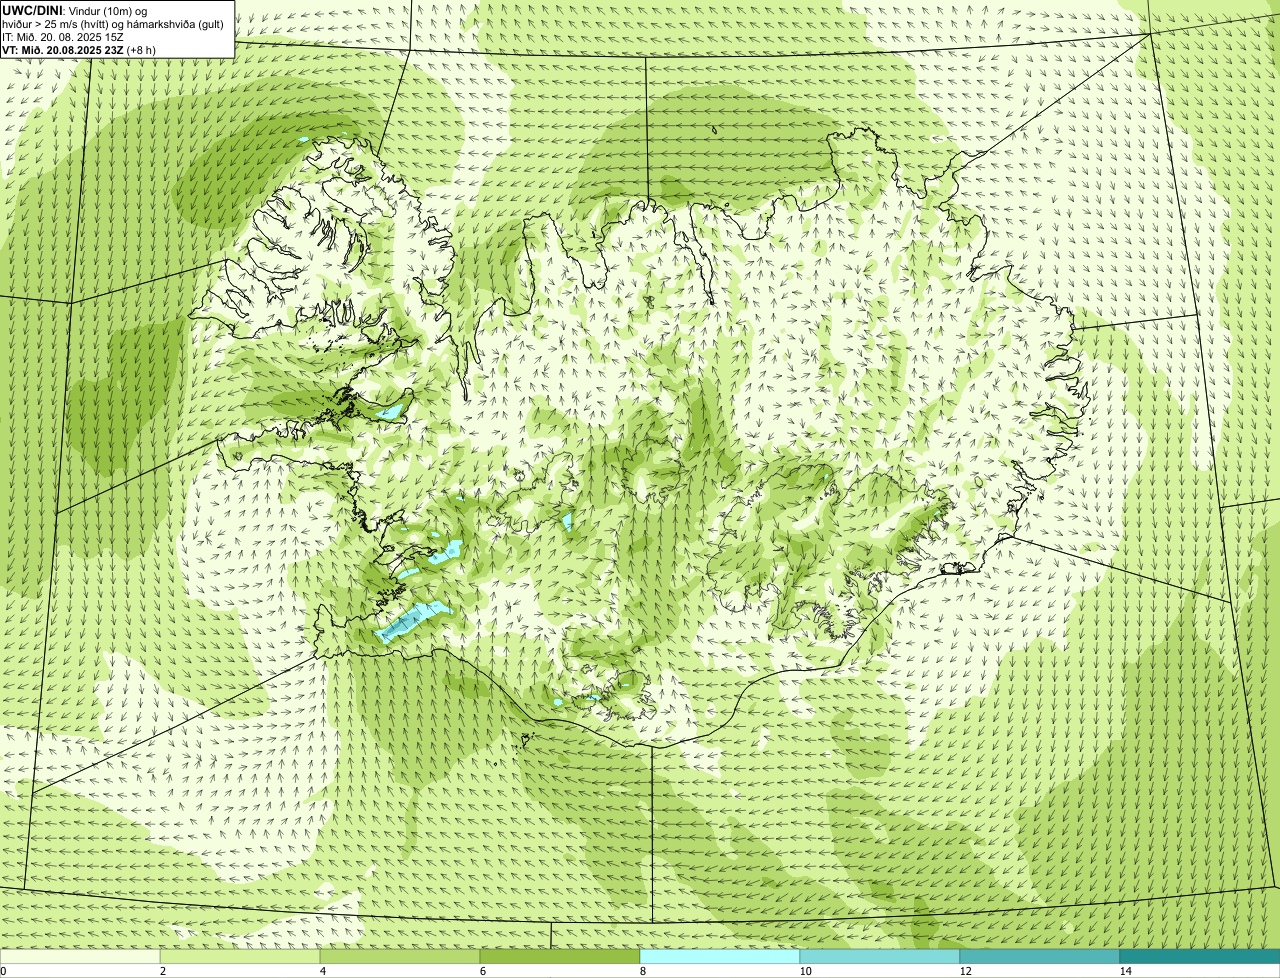
Task: Click the 2–4 m/s light green legend swatch
Action: coord(240,956)
